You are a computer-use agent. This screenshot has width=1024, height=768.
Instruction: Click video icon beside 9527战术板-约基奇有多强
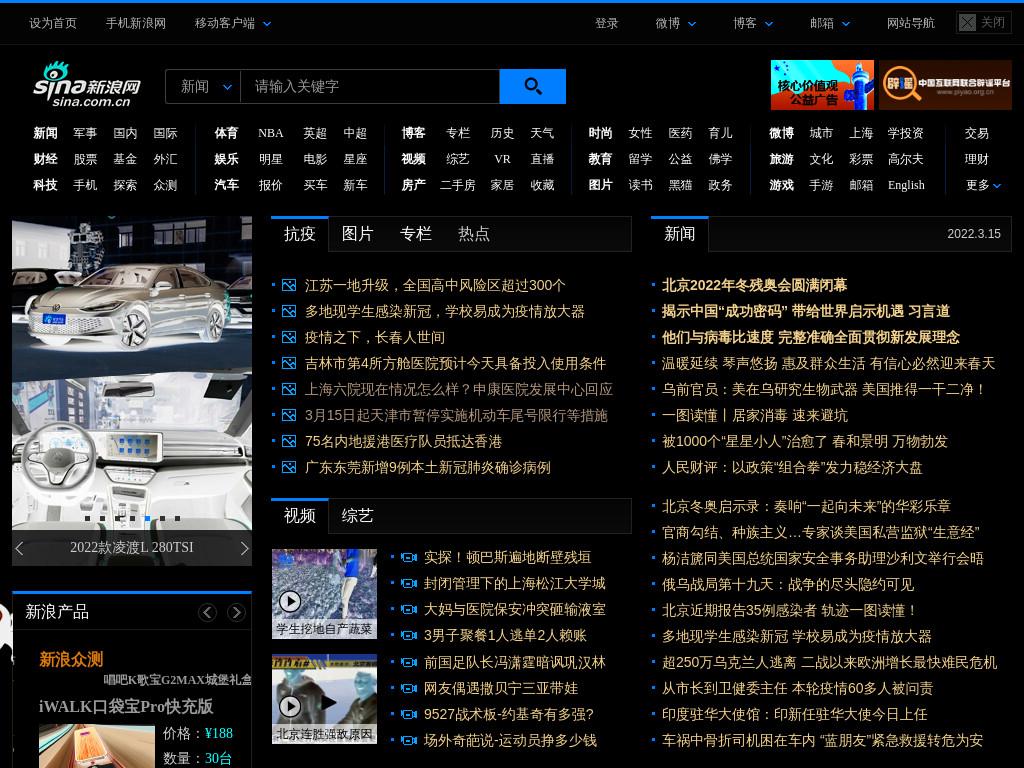point(409,714)
